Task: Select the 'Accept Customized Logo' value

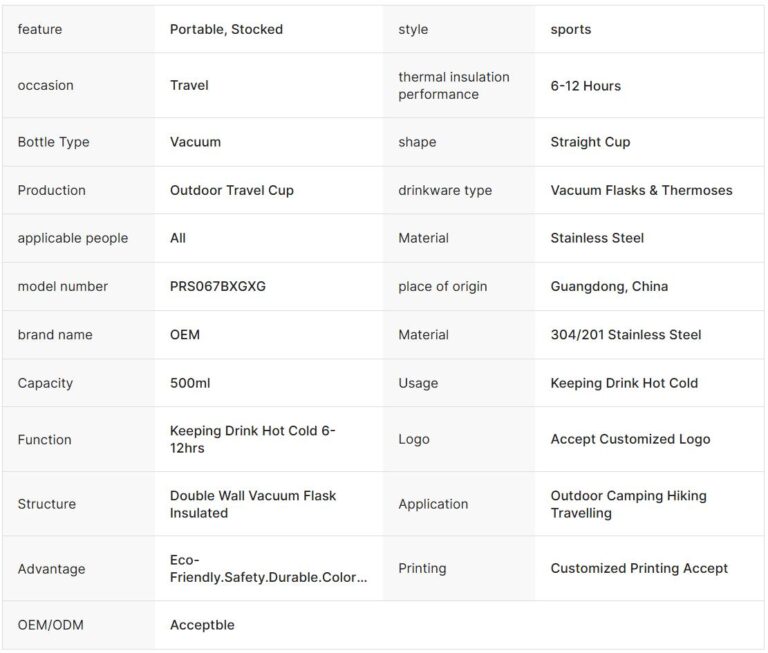Action: tap(630, 439)
